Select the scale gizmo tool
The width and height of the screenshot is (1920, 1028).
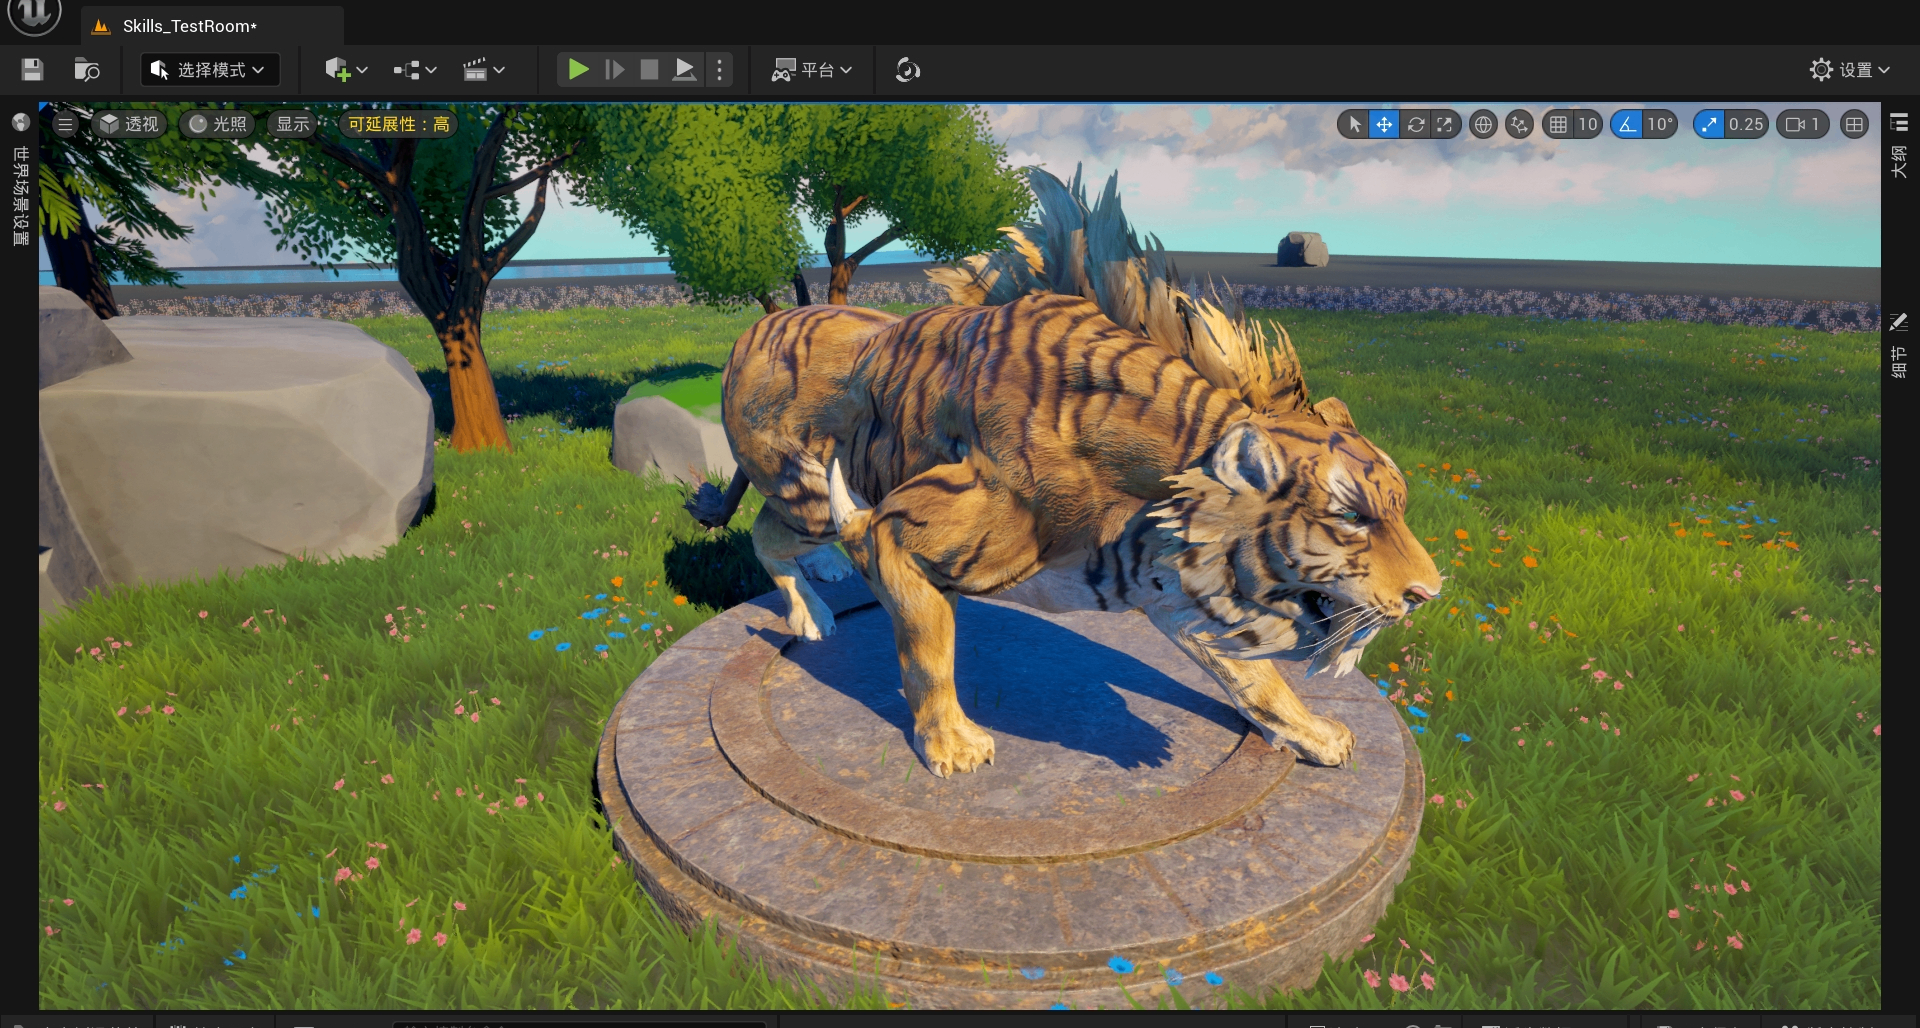click(1445, 124)
